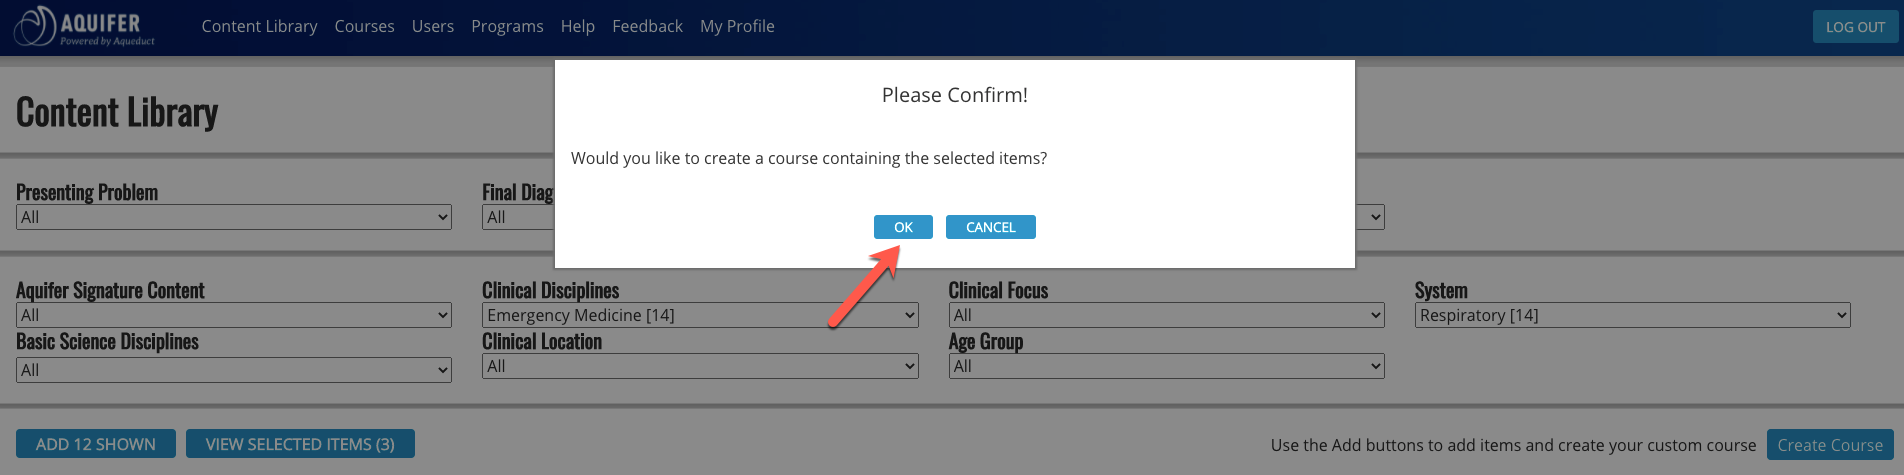Open the Users menu item

tap(433, 26)
